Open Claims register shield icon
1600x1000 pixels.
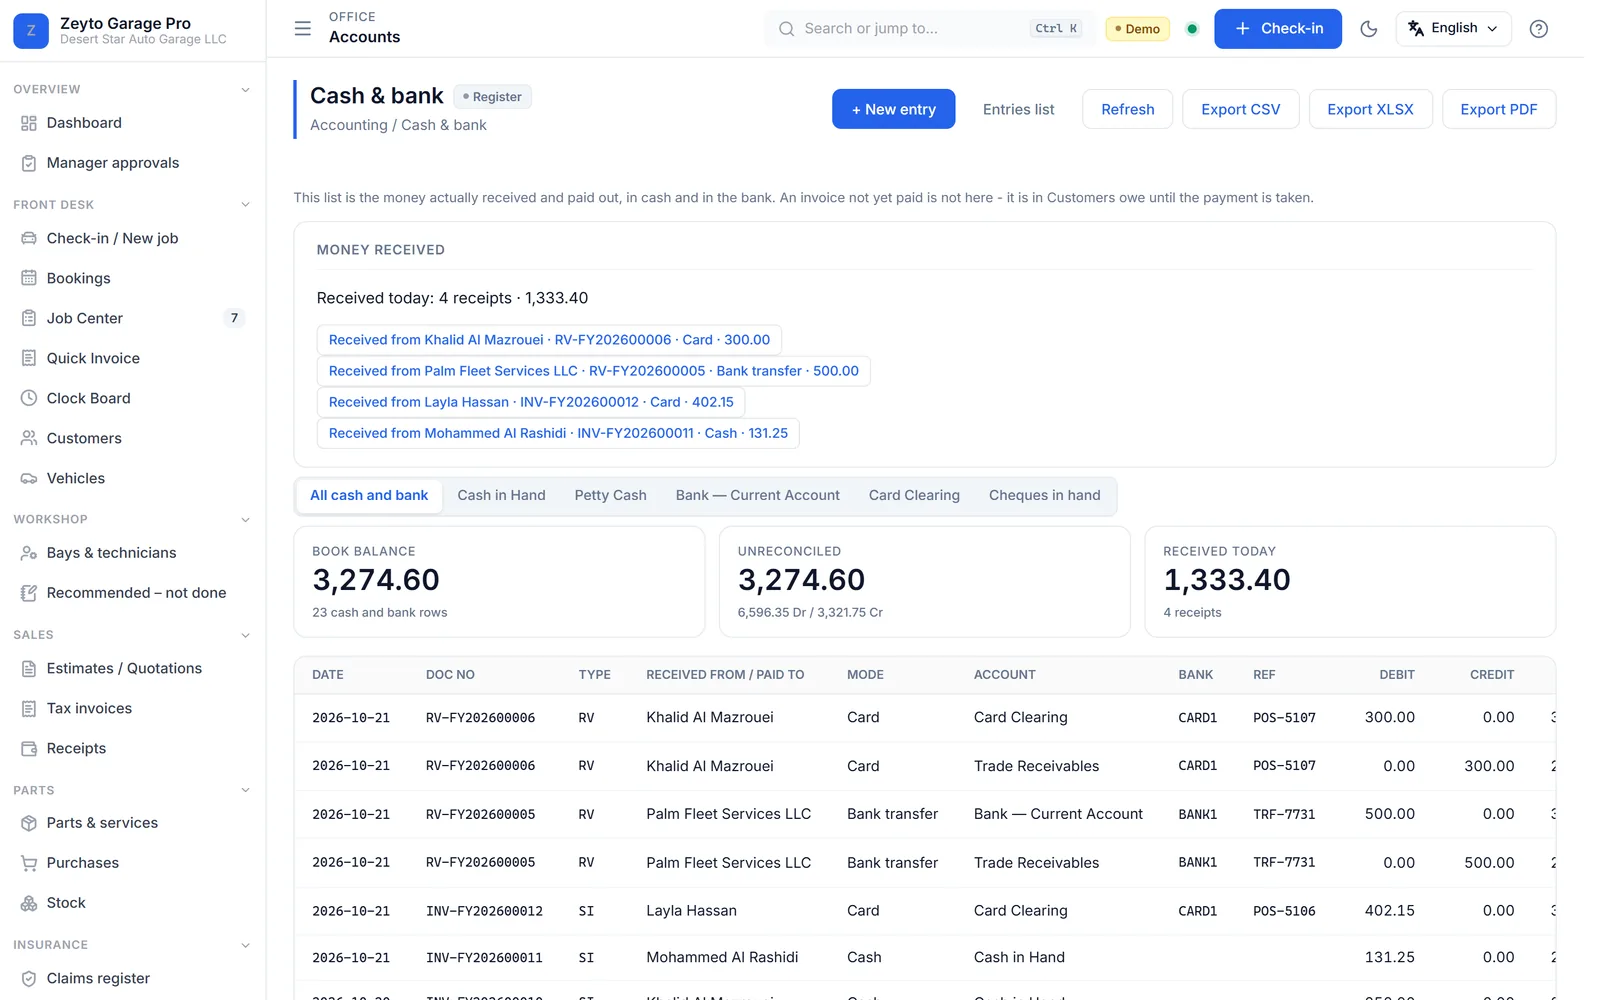[29, 979]
